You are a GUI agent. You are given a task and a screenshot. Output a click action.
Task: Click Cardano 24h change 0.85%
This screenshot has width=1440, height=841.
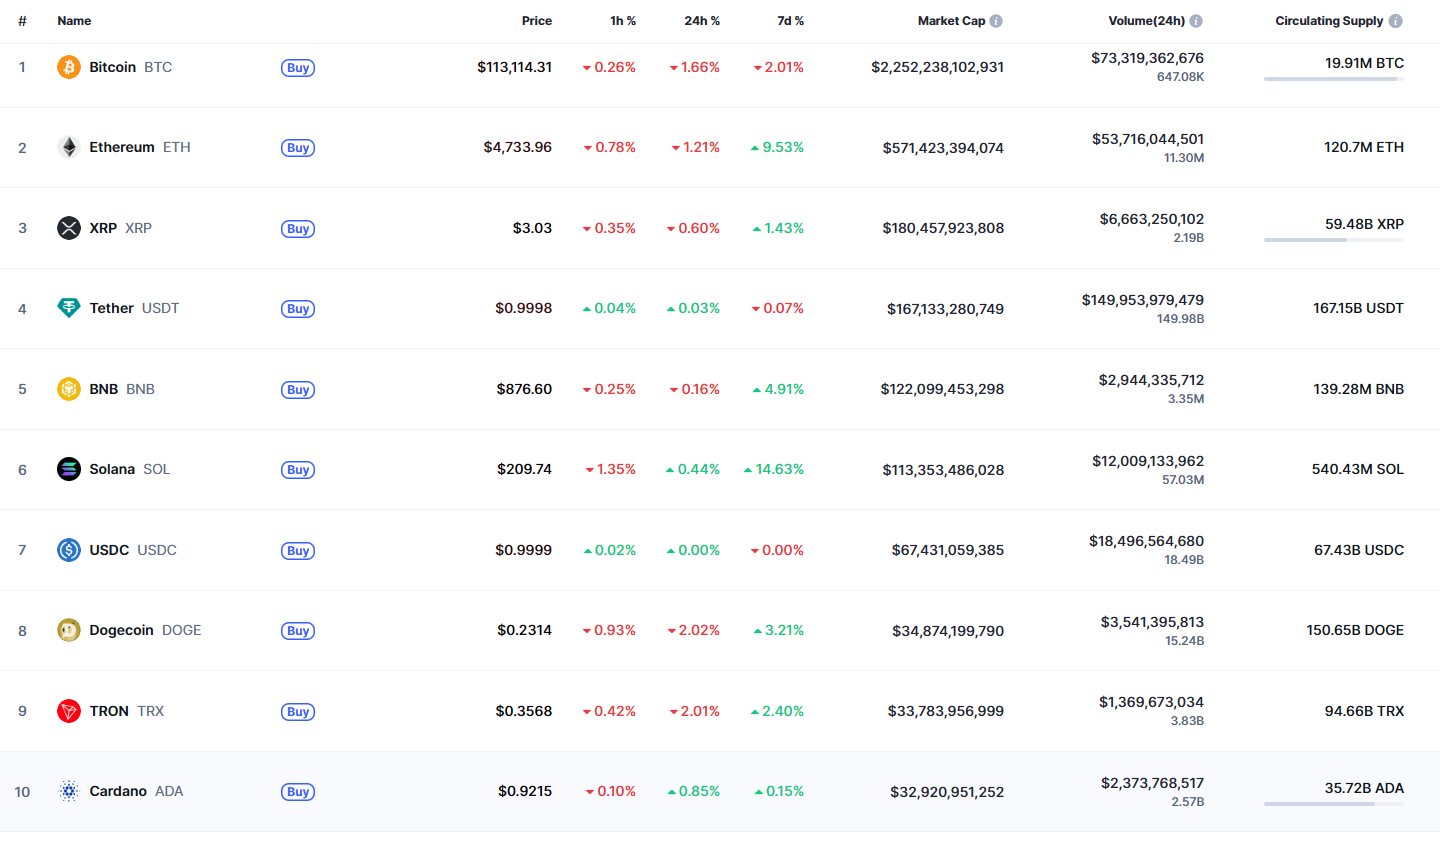[x=694, y=791]
